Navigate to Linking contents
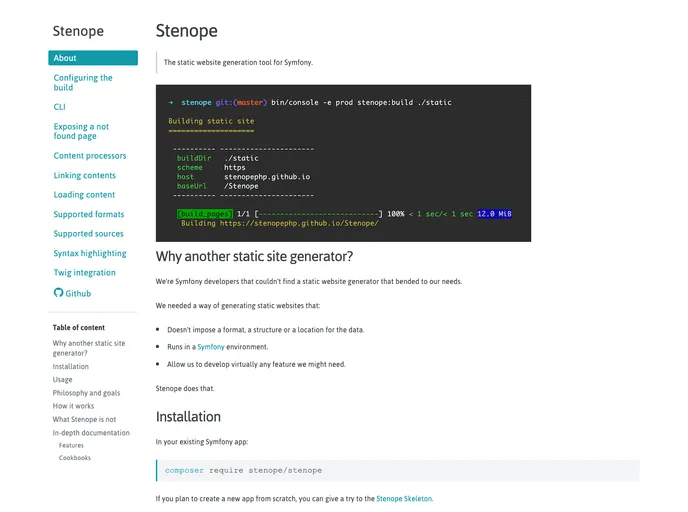This screenshot has height=512, width=688. pyautogui.click(x=85, y=175)
